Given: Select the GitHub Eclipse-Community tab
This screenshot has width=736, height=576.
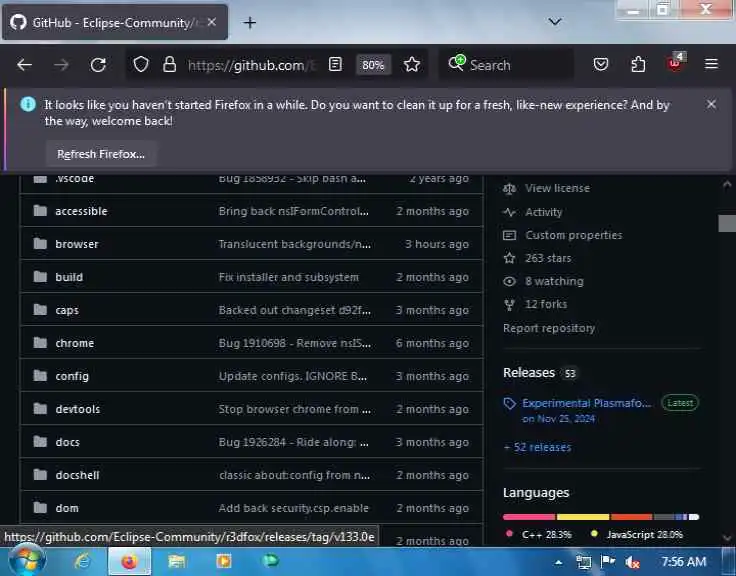Looking at the screenshot, I should (x=115, y=22).
